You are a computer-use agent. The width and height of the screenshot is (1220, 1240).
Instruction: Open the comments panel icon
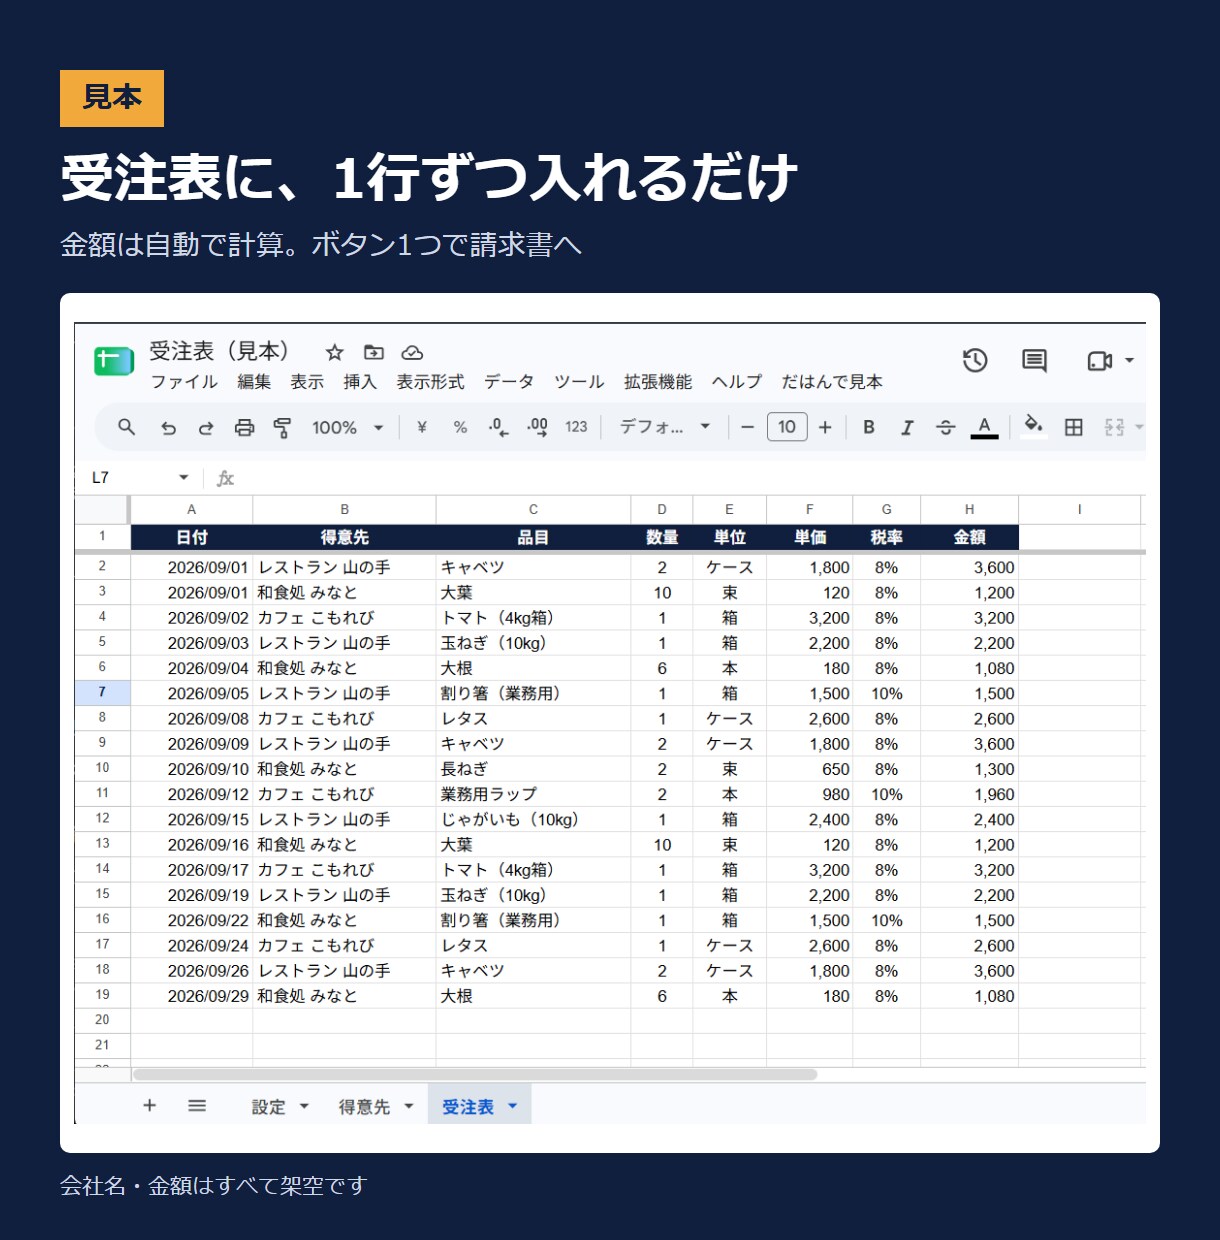pos(1034,360)
